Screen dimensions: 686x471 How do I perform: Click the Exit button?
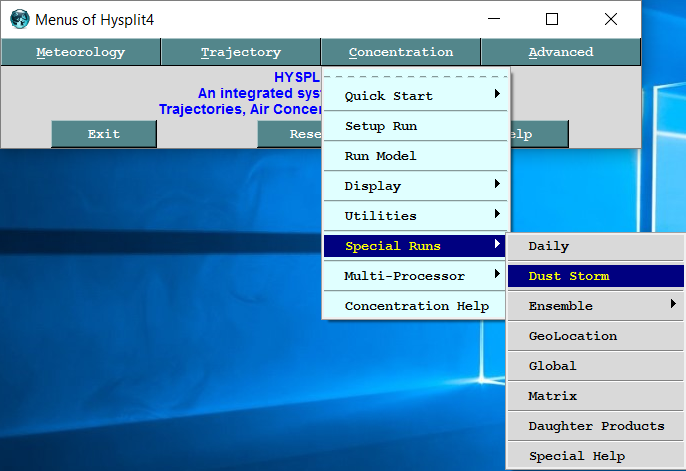click(104, 134)
